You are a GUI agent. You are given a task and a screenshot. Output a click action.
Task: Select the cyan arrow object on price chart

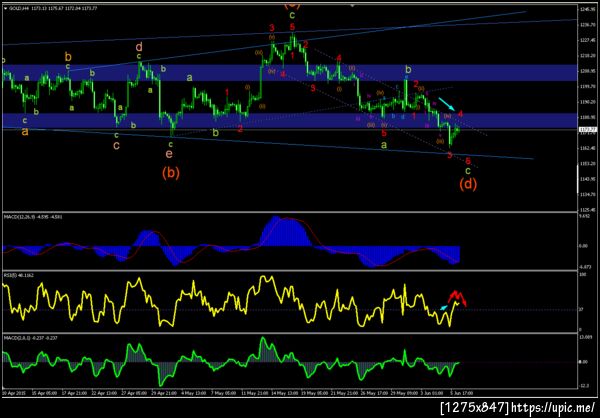pyautogui.click(x=446, y=104)
